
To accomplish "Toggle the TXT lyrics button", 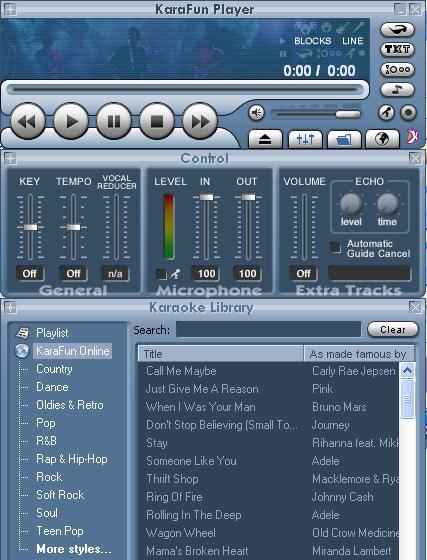I will (397, 49).
